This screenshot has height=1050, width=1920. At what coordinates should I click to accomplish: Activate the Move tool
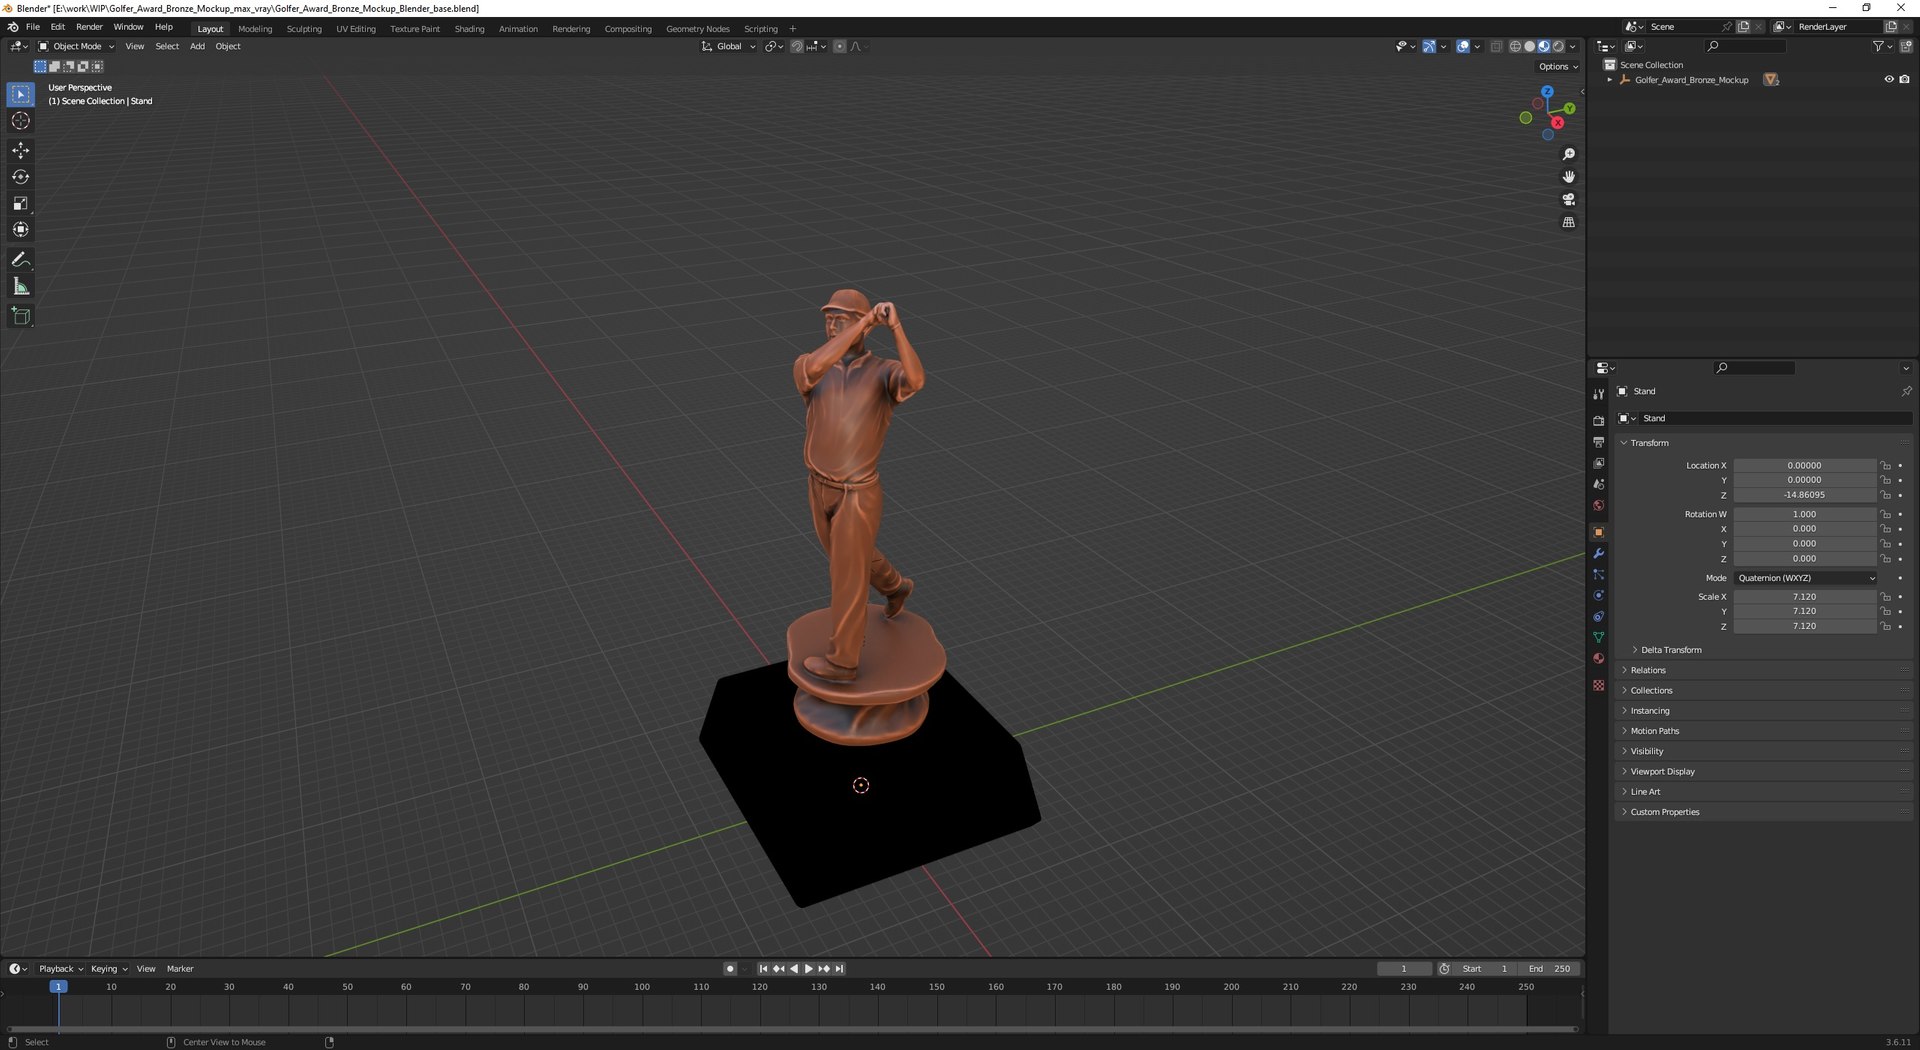pyautogui.click(x=20, y=150)
